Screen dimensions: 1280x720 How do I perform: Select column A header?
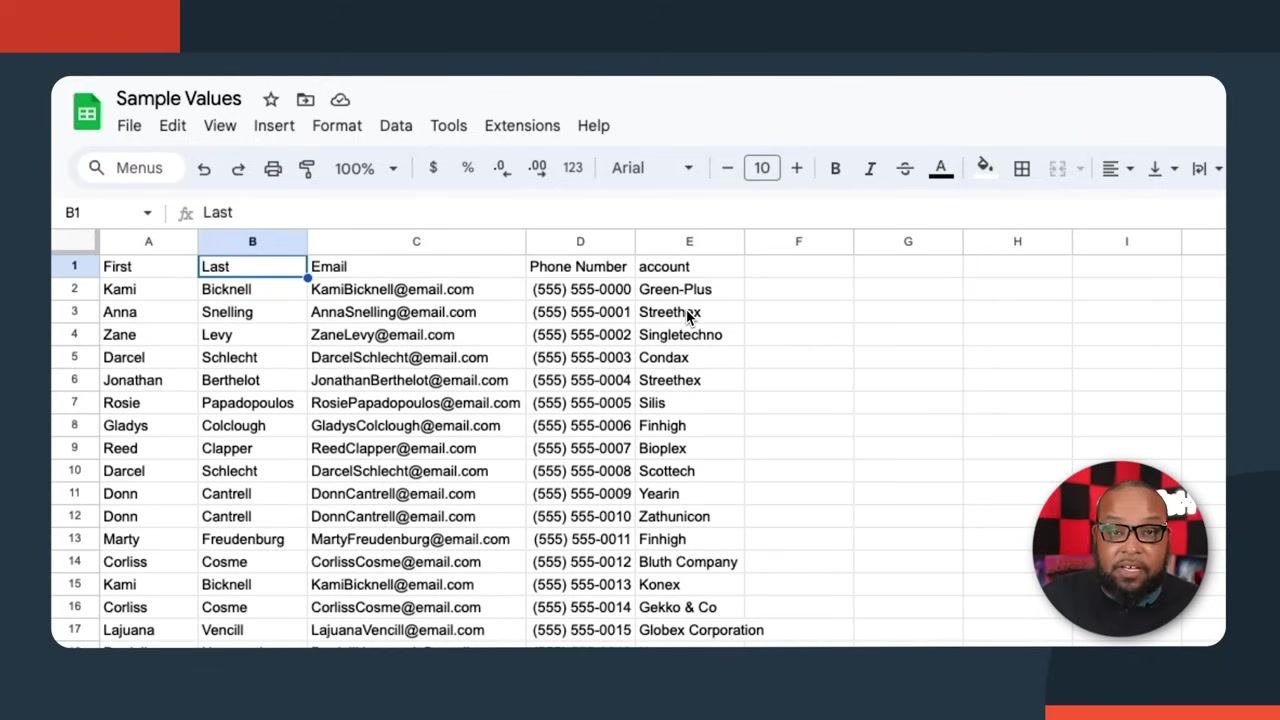[148, 242]
